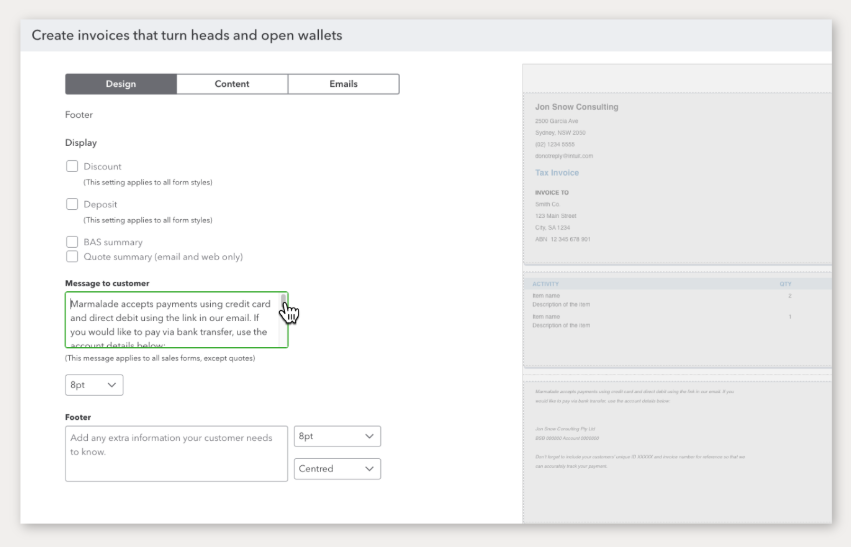Expand the footer font size dropdown
This screenshot has width=851, height=547.
337,437
